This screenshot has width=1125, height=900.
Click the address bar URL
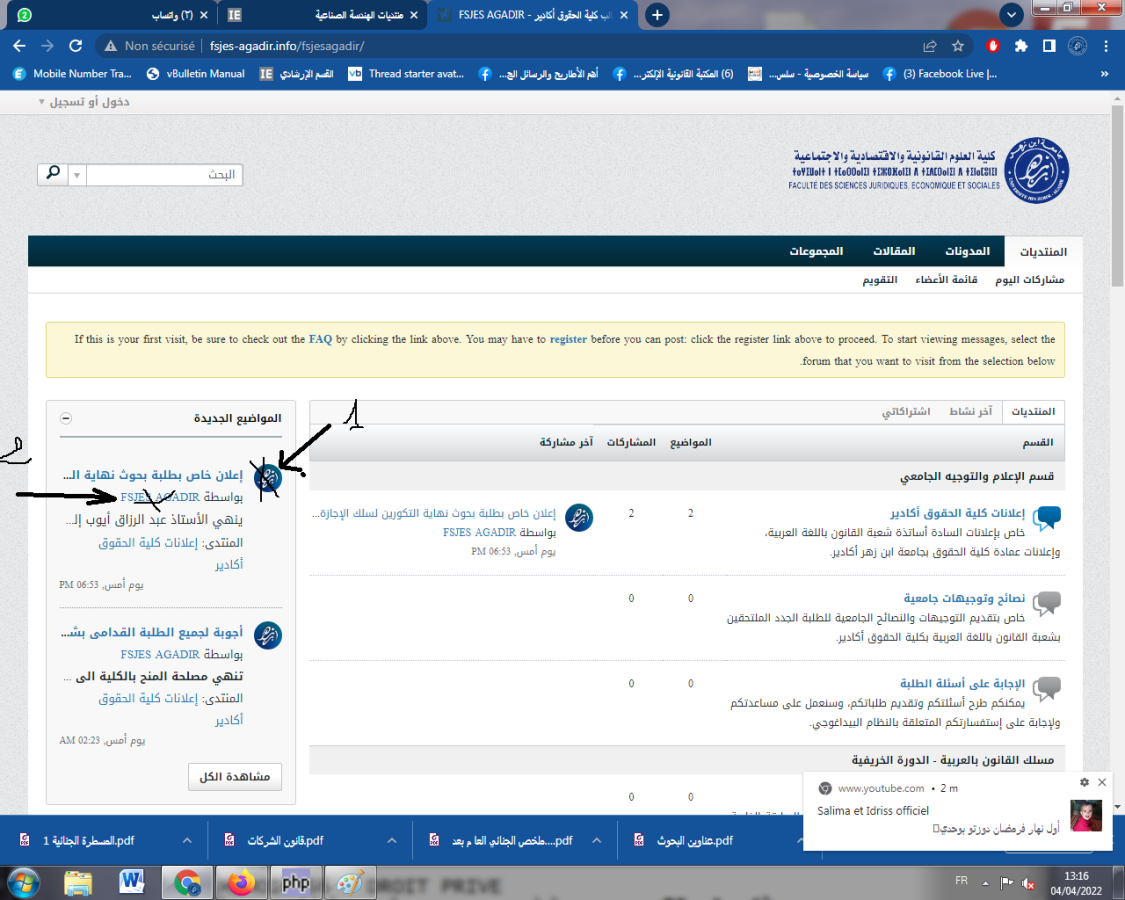tap(287, 46)
